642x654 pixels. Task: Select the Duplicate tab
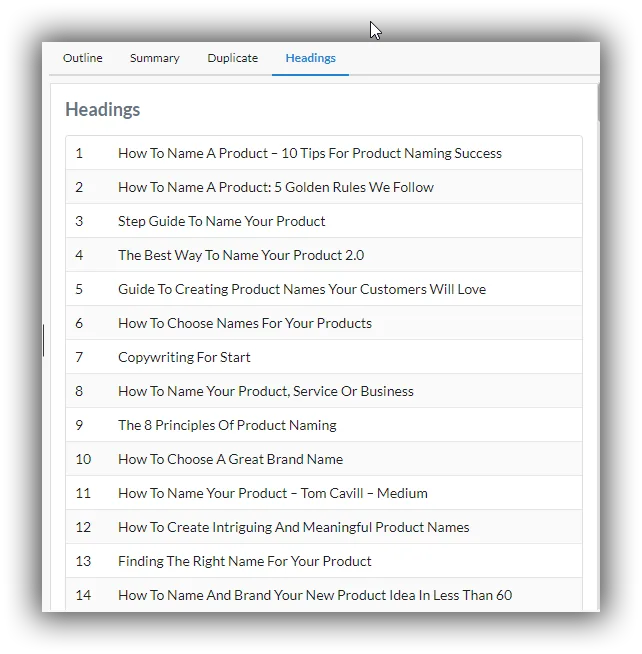[x=232, y=58]
